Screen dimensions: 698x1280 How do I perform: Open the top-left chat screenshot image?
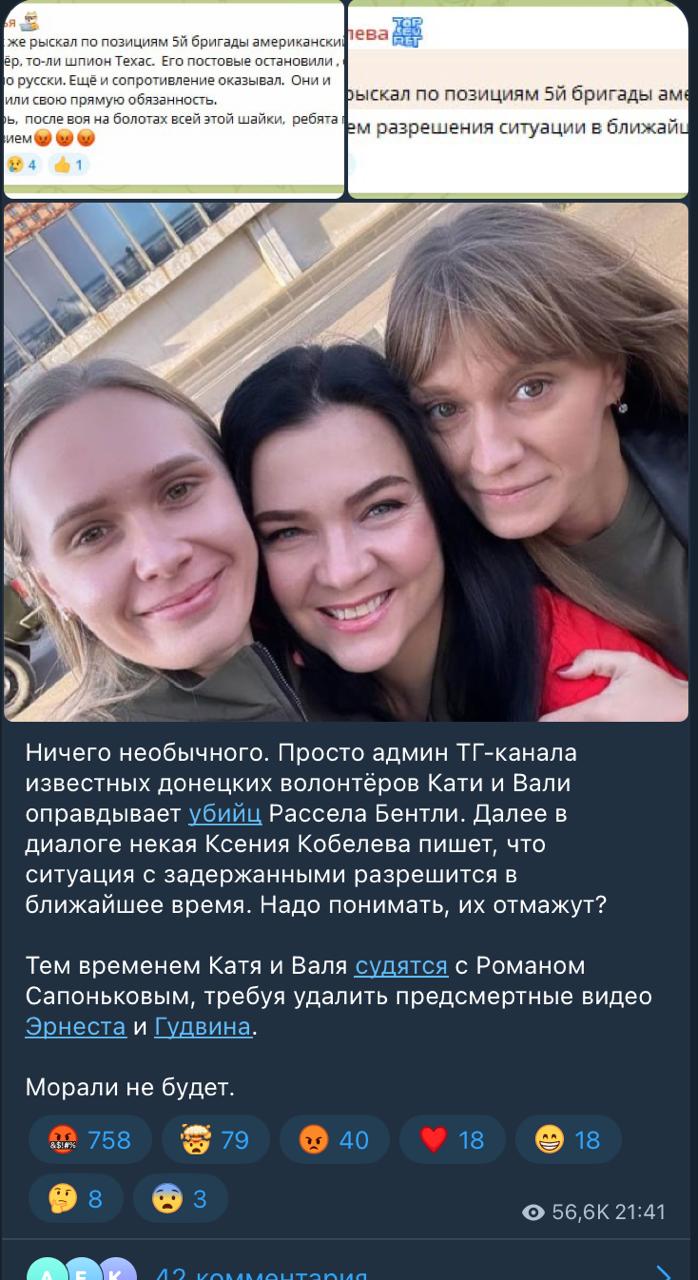tap(174, 98)
